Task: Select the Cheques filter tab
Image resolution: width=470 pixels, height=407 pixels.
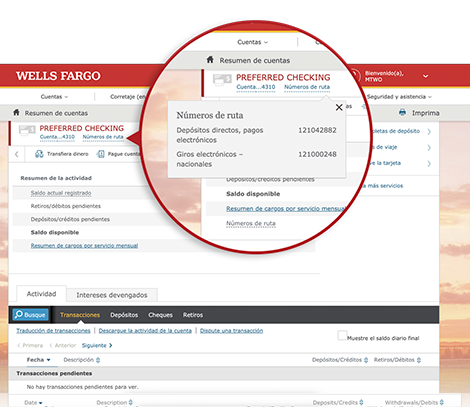Action: tap(160, 315)
